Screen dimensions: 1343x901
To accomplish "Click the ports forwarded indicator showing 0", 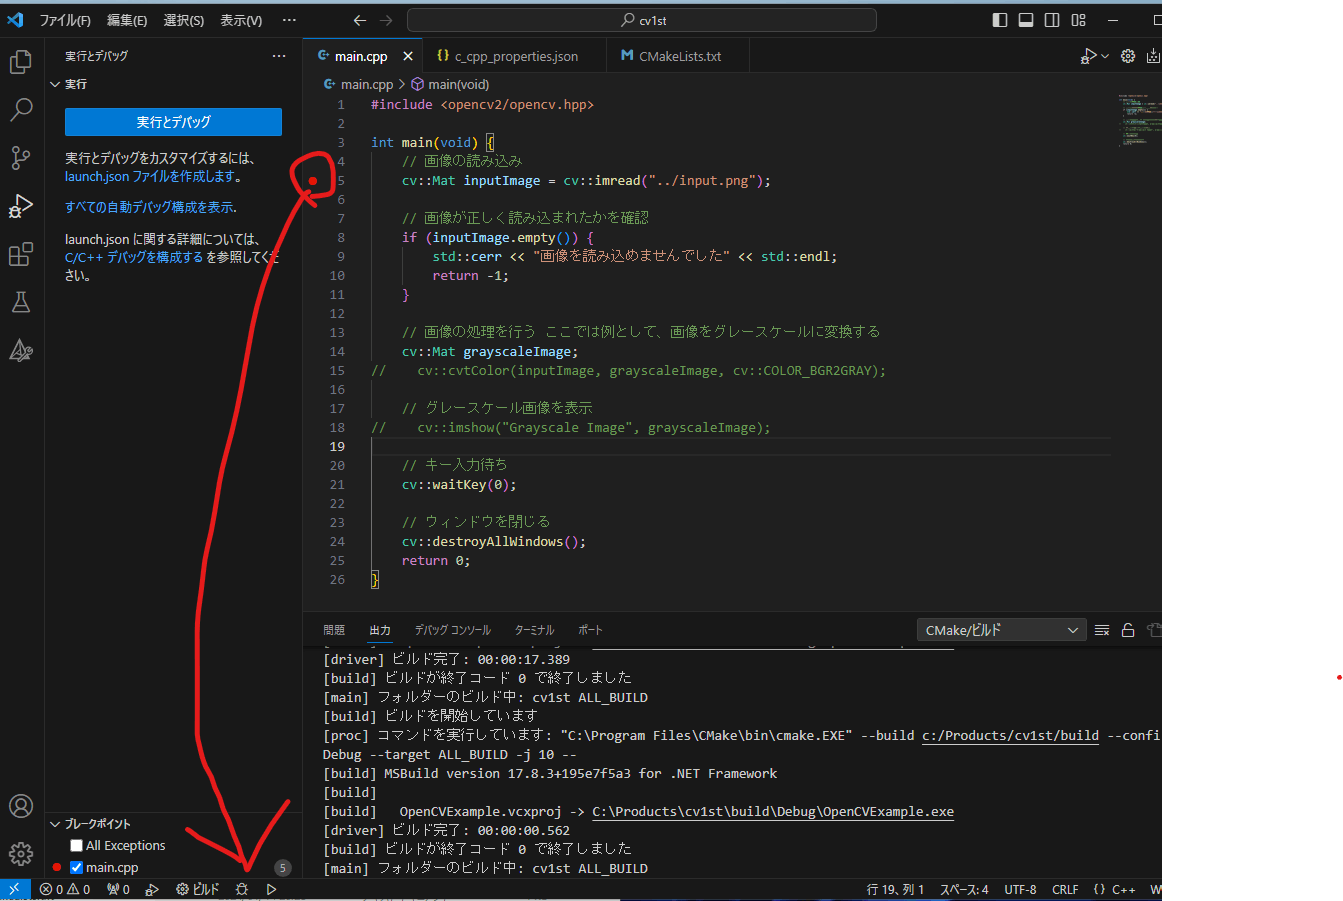I will pyautogui.click(x=118, y=889).
